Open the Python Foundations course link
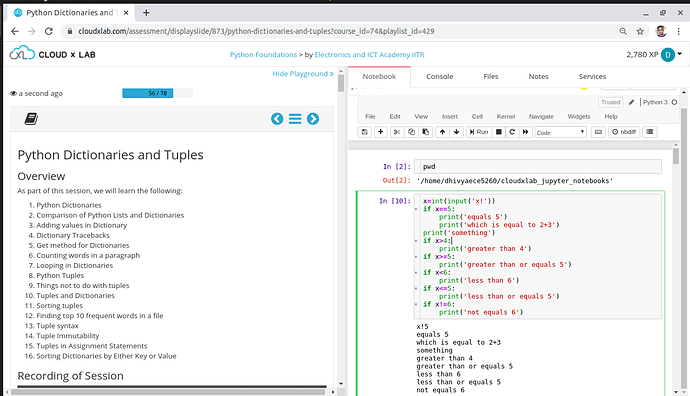 pyautogui.click(x=263, y=55)
